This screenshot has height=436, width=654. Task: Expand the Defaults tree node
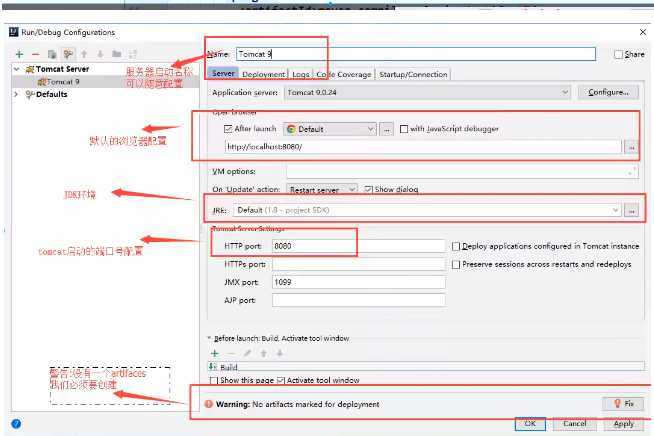(x=16, y=94)
